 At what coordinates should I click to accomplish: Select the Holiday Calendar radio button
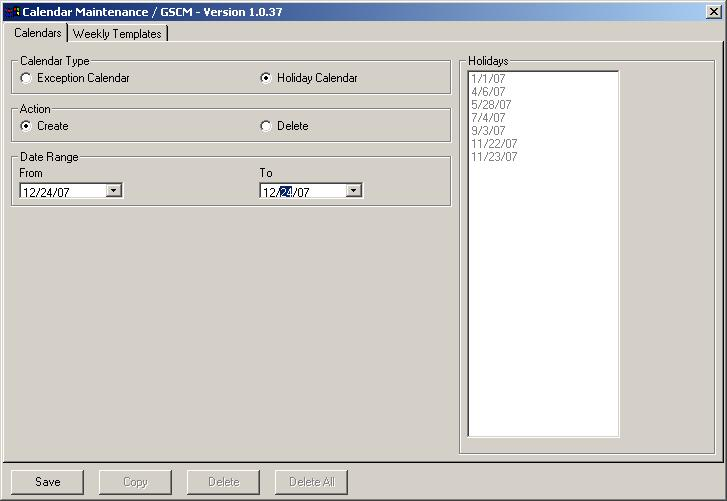[266, 78]
